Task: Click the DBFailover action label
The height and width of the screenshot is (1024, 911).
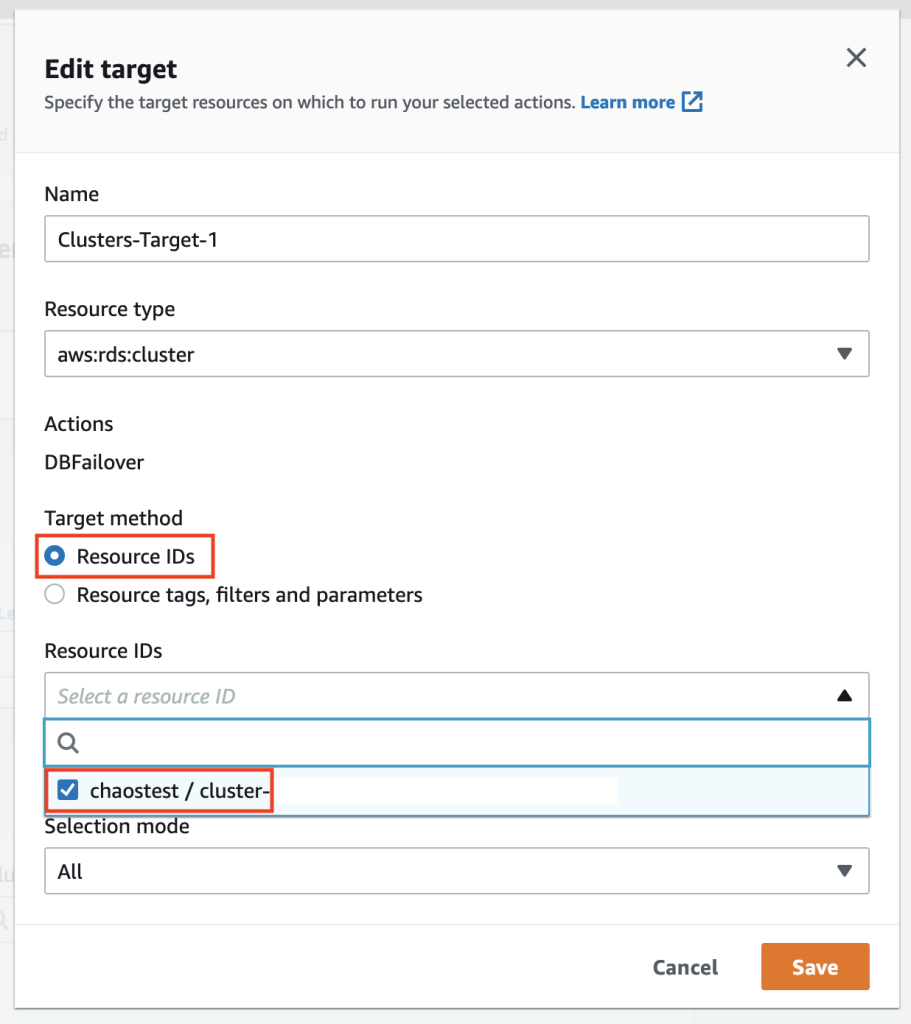Action: [x=93, y=462]
